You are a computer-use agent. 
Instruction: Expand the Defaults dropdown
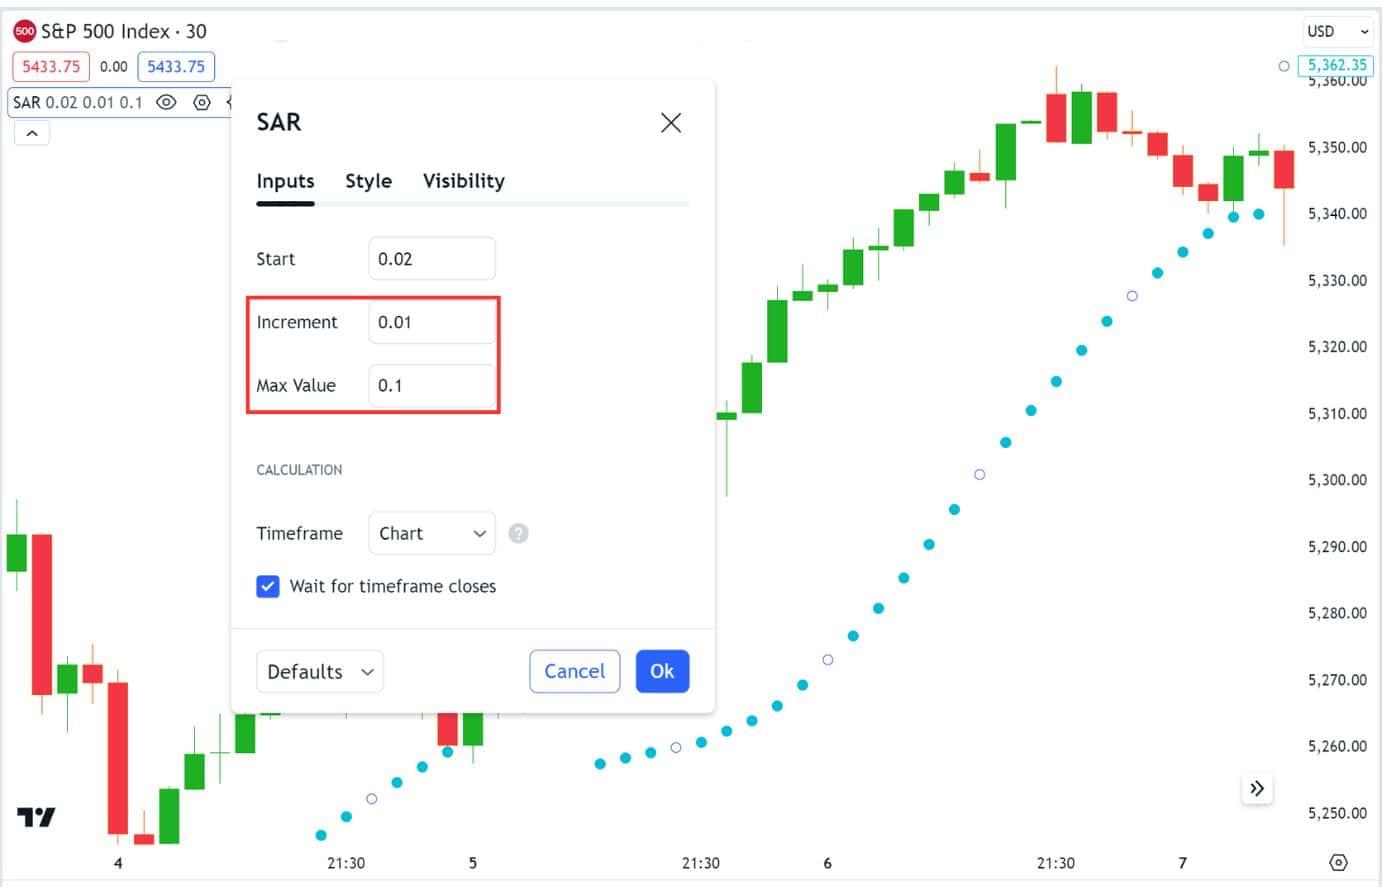(x=319, y=671)
